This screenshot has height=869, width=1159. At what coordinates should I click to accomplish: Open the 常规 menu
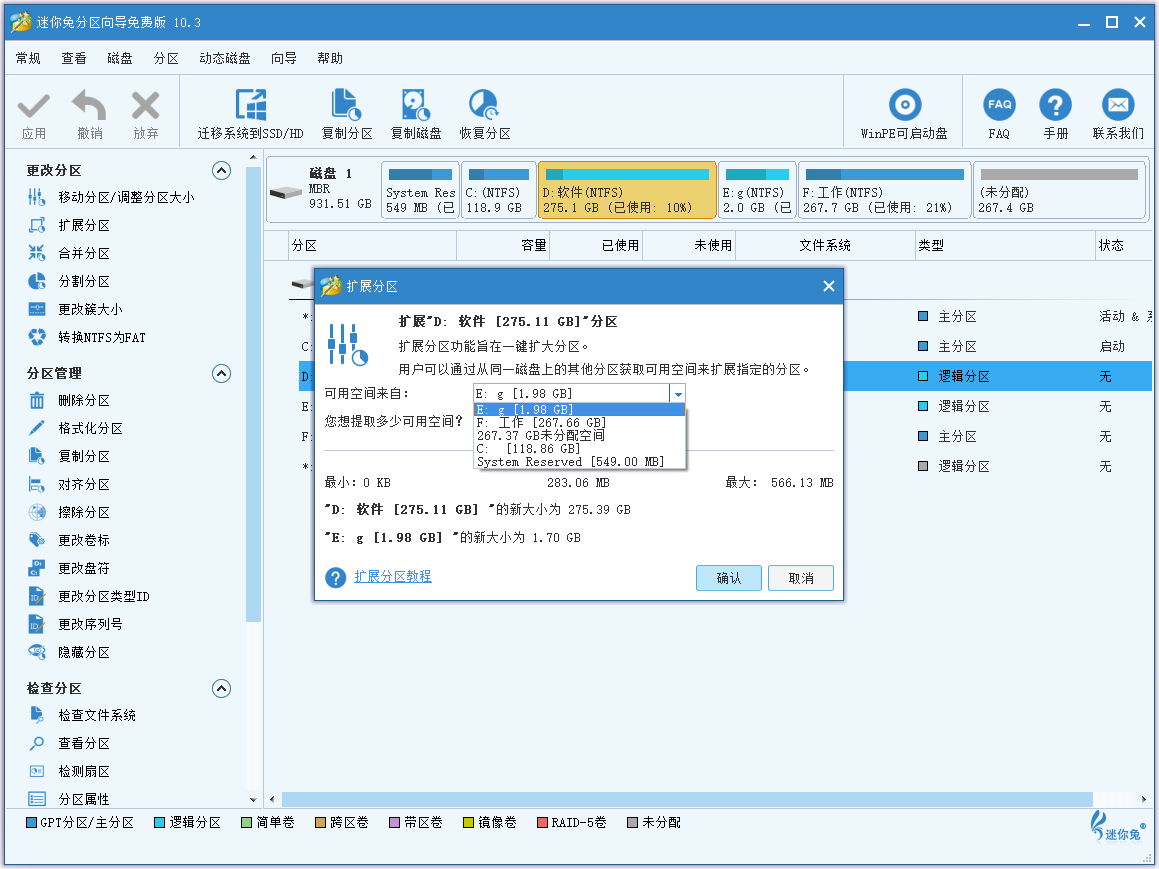click(28, 58)
